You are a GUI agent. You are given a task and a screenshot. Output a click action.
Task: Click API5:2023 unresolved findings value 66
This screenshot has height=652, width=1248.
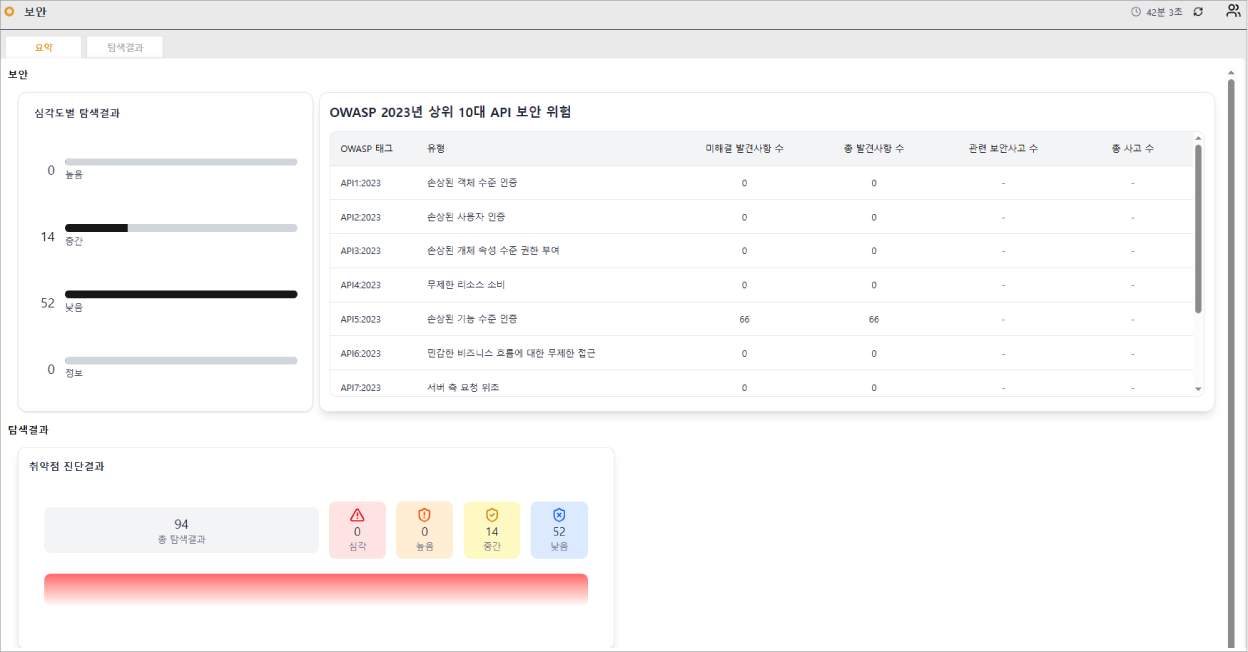[744, 319]
